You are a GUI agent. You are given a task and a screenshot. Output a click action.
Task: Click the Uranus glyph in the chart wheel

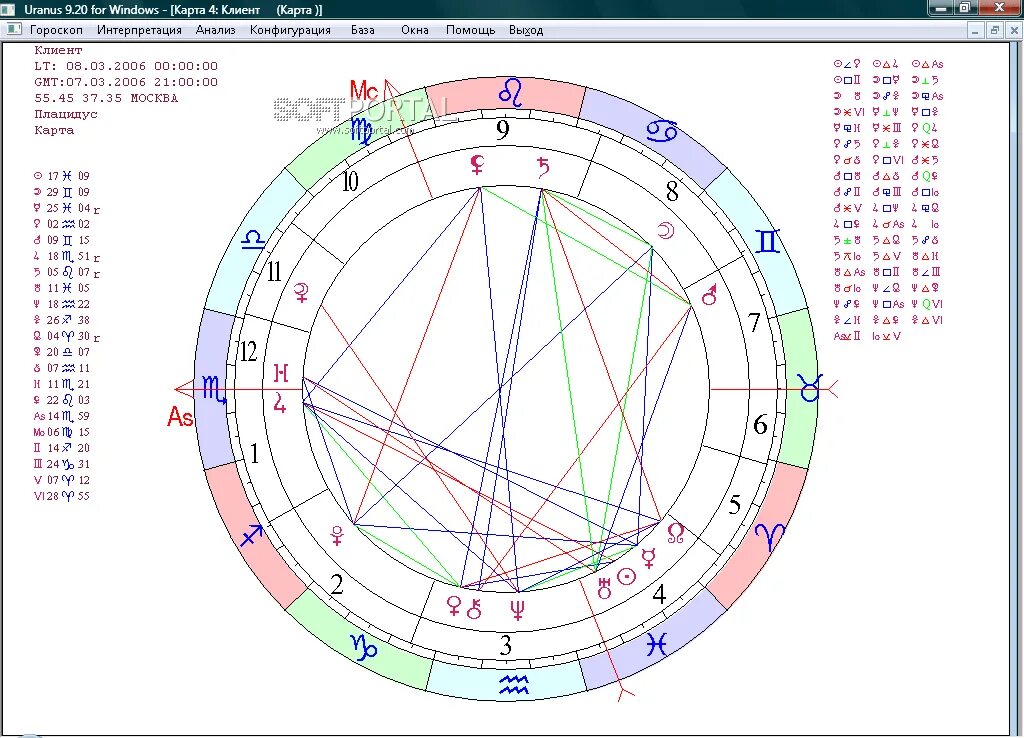(605, 588)
